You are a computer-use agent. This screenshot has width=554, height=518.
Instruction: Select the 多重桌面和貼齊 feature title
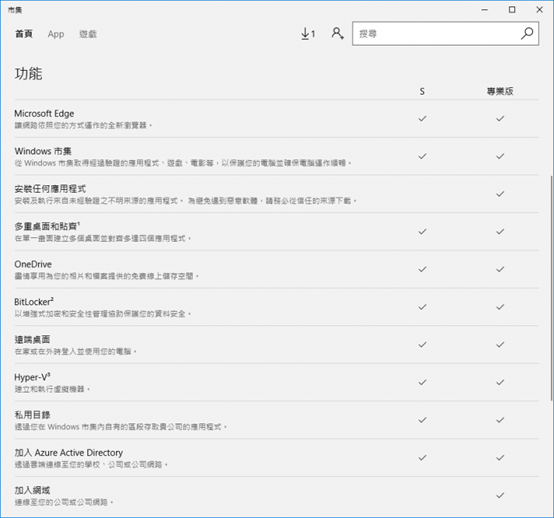click(47, 226)
